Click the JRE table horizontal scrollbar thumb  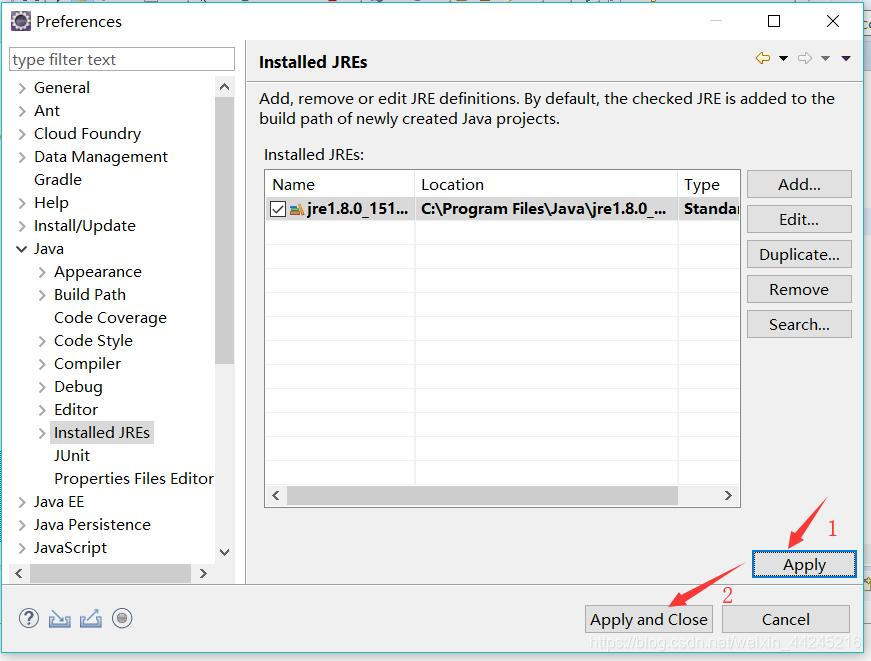click(482, 495)
